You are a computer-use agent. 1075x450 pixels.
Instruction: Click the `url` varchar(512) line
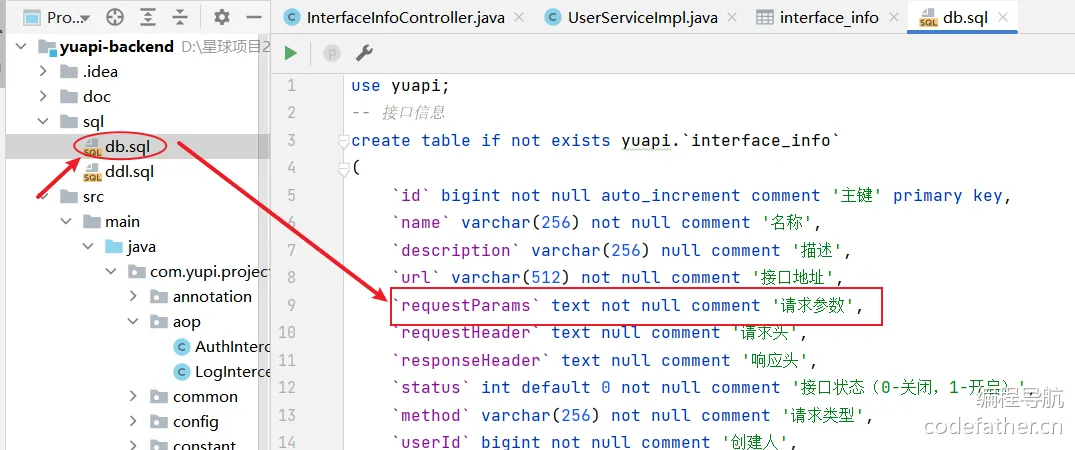click(616, 278)
